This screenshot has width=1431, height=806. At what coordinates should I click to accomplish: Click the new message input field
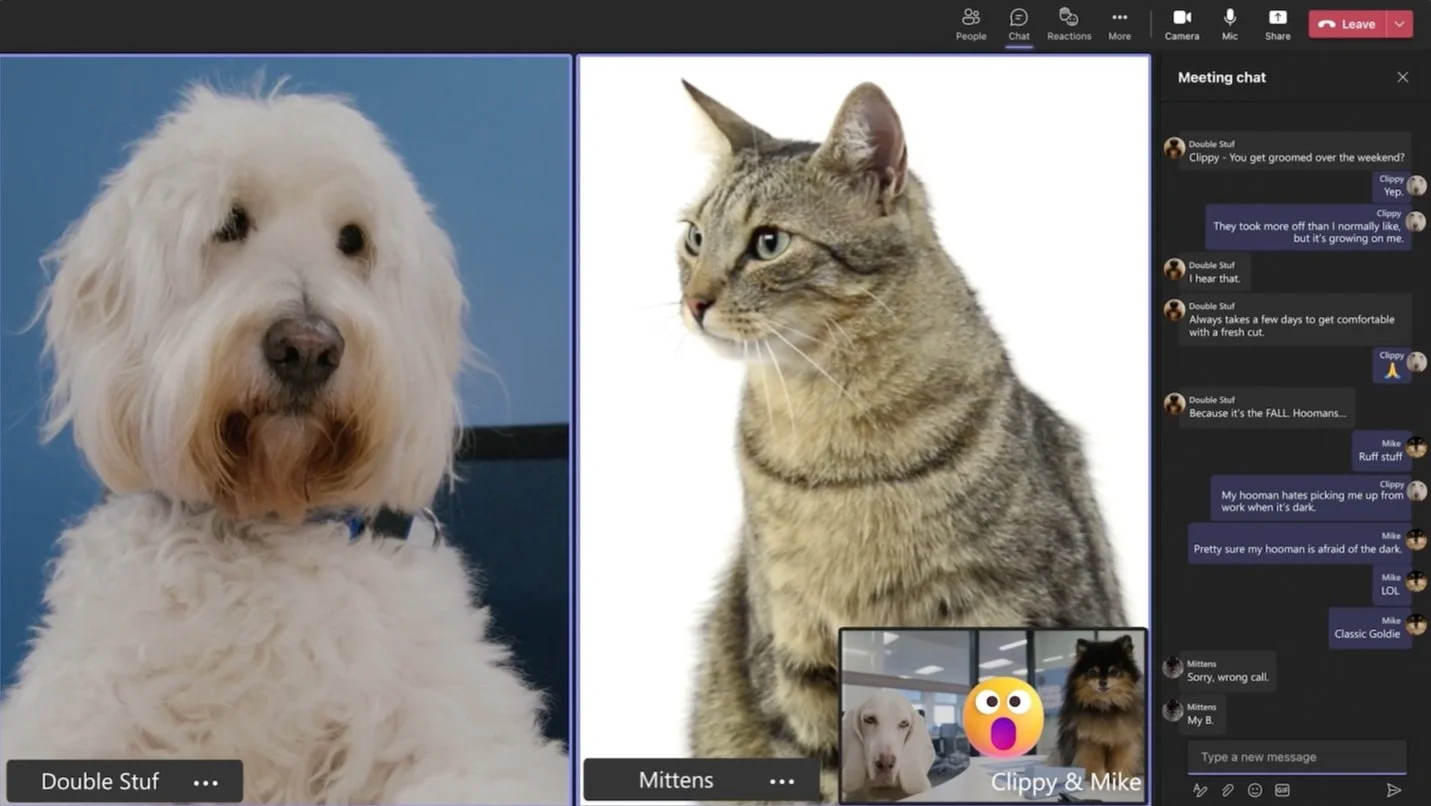click(x=1296, y=757)
